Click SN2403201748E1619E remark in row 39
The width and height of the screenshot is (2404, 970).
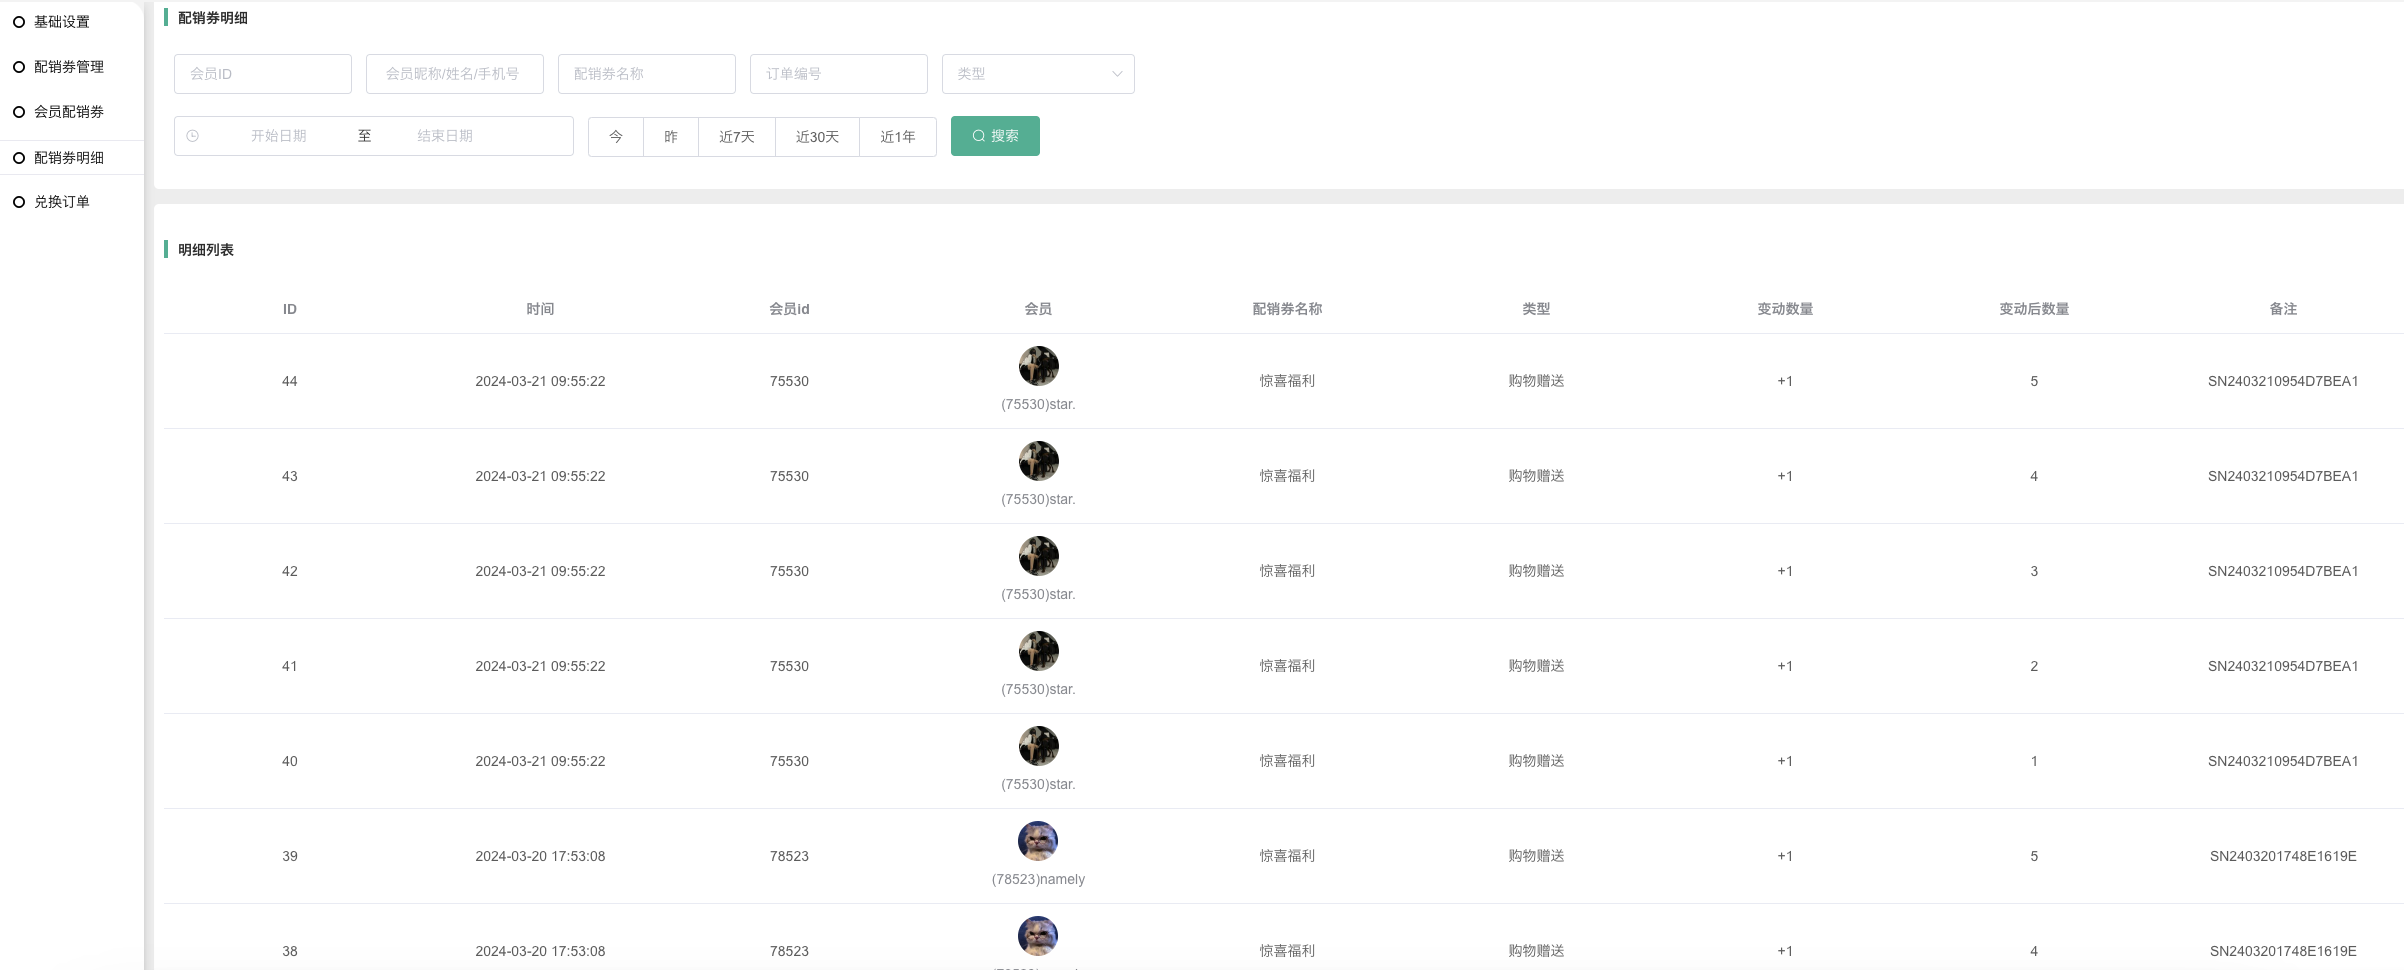[2283, 856]
